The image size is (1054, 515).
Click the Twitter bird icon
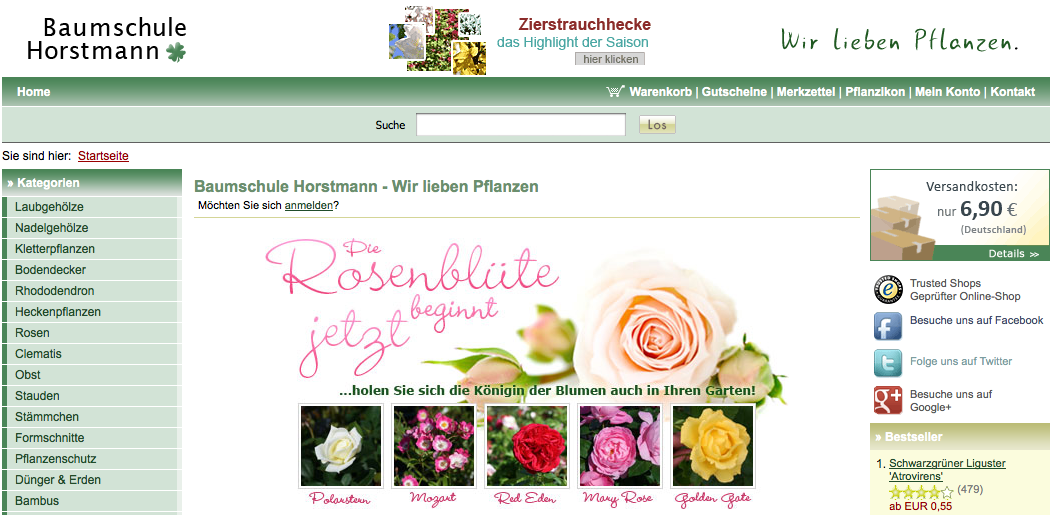click(x=887, y=363)
